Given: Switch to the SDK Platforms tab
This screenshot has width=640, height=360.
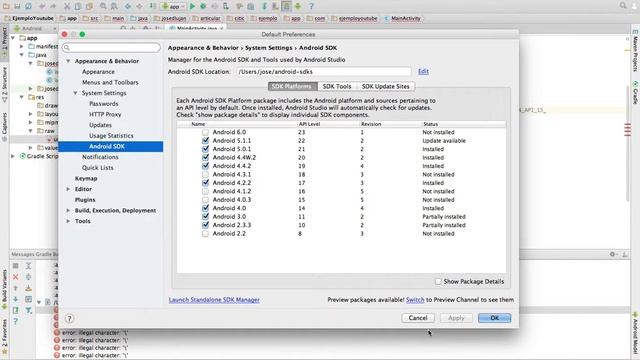Looking at the screenshot, I should (292, 87).
